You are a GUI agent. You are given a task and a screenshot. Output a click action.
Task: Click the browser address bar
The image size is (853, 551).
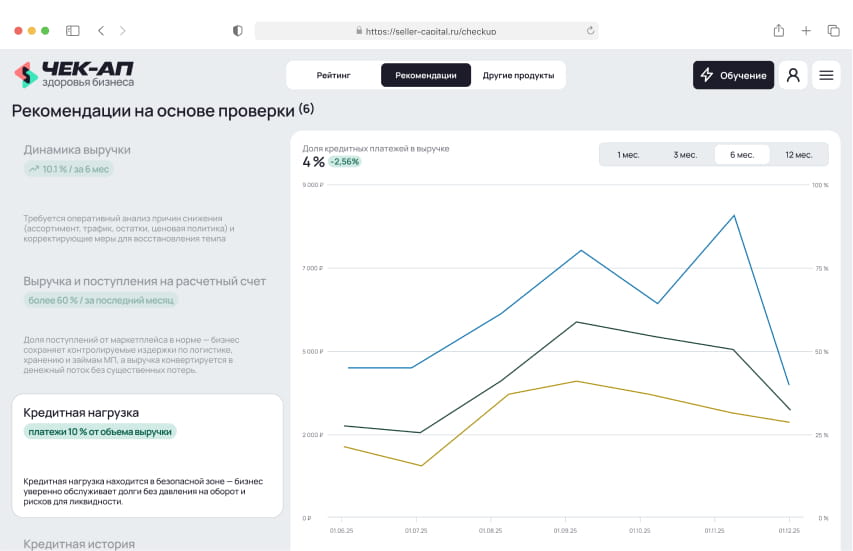pos(426,31)
